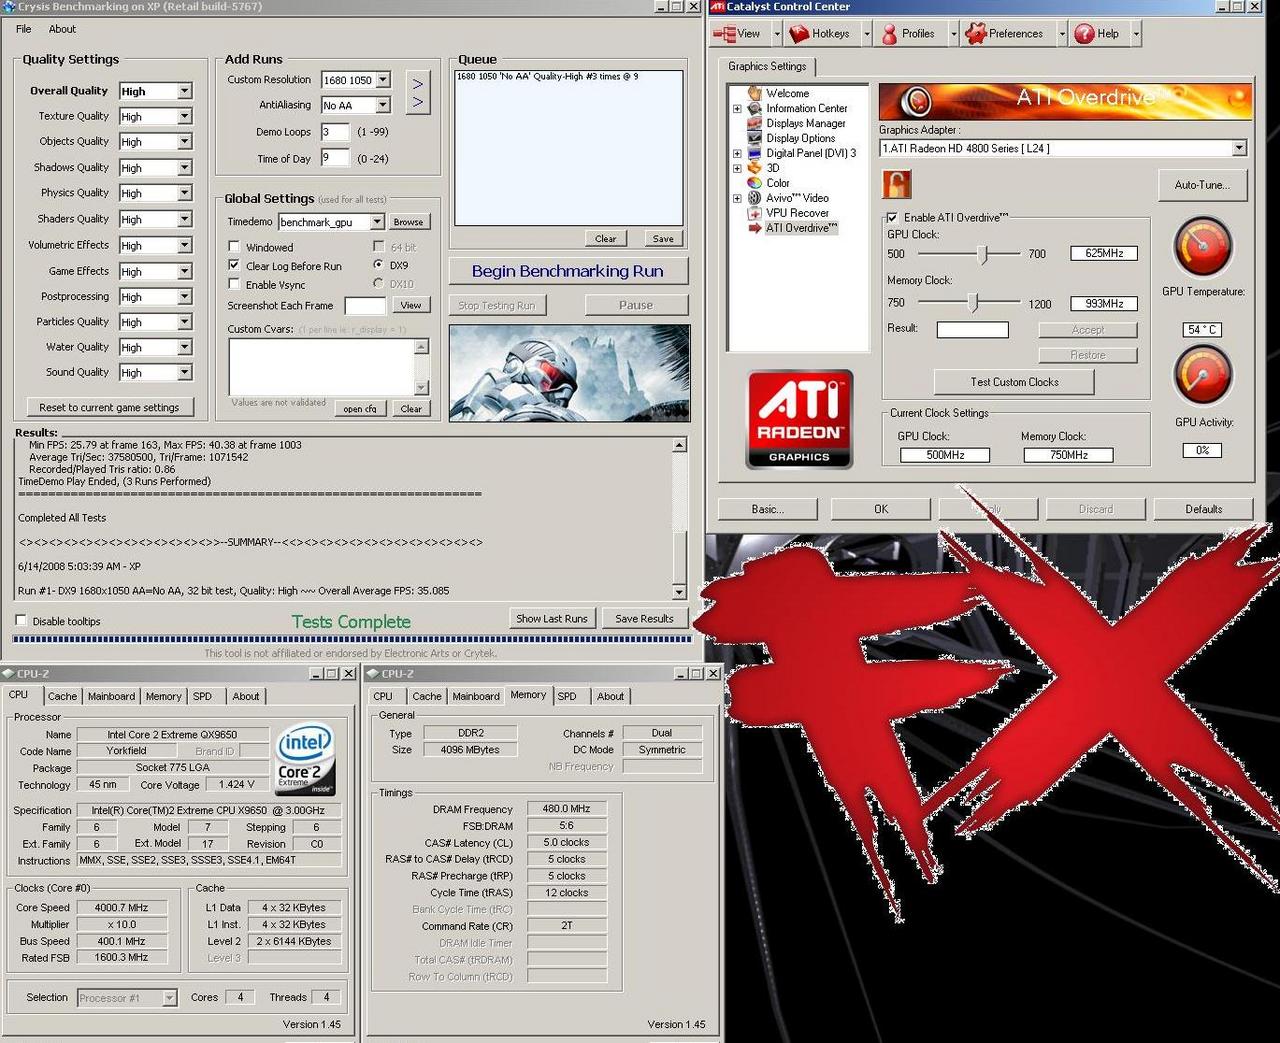Click the Intel Core 2 Extreme logo in CPU-Z

[304, 760]
